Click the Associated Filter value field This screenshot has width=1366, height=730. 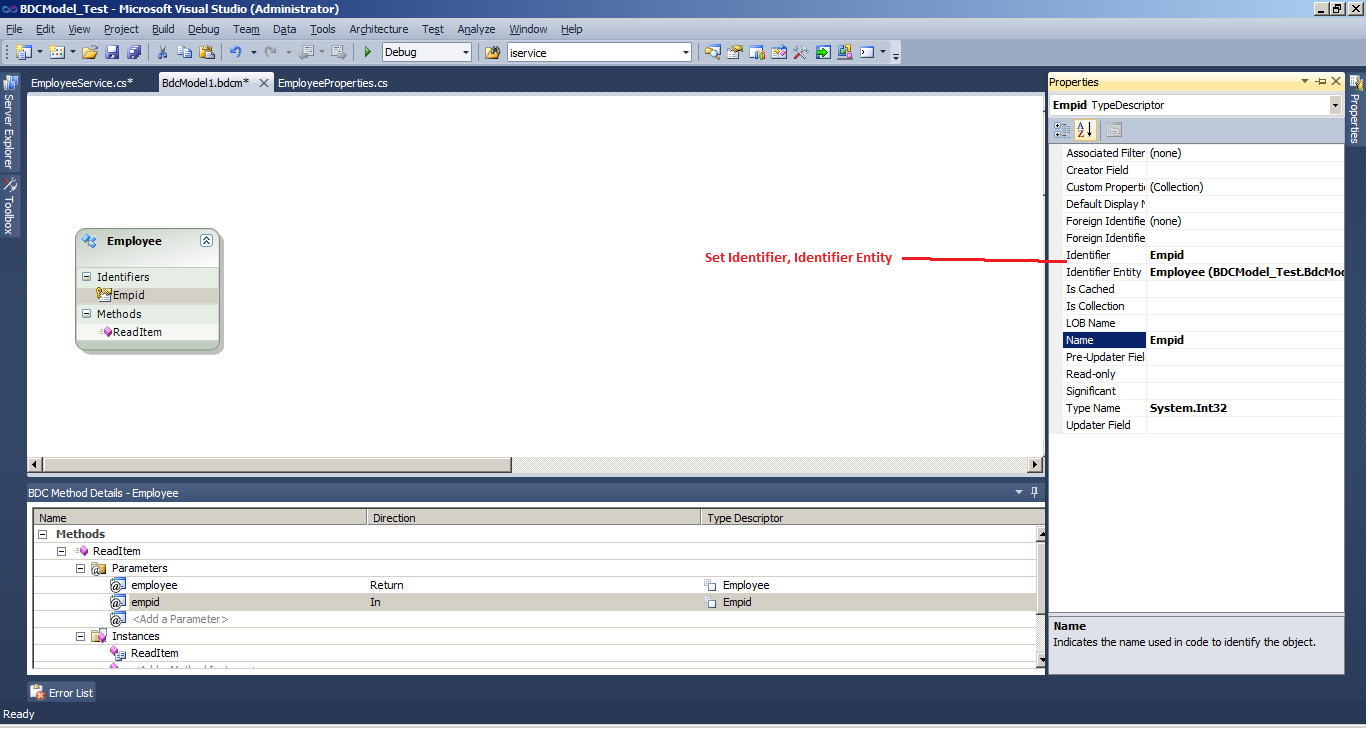1245,153
